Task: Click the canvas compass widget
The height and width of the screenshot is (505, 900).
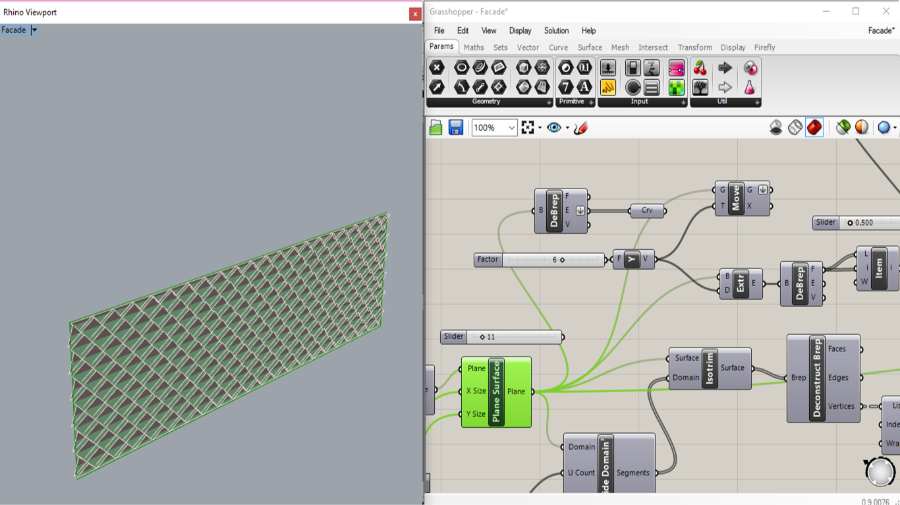Action: click(880, 472)
